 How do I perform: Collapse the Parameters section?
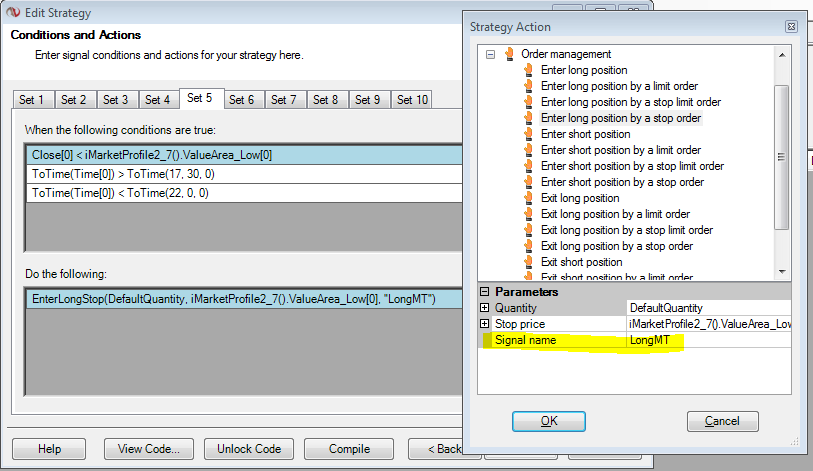pyautogui.click(x=484, y=292)
